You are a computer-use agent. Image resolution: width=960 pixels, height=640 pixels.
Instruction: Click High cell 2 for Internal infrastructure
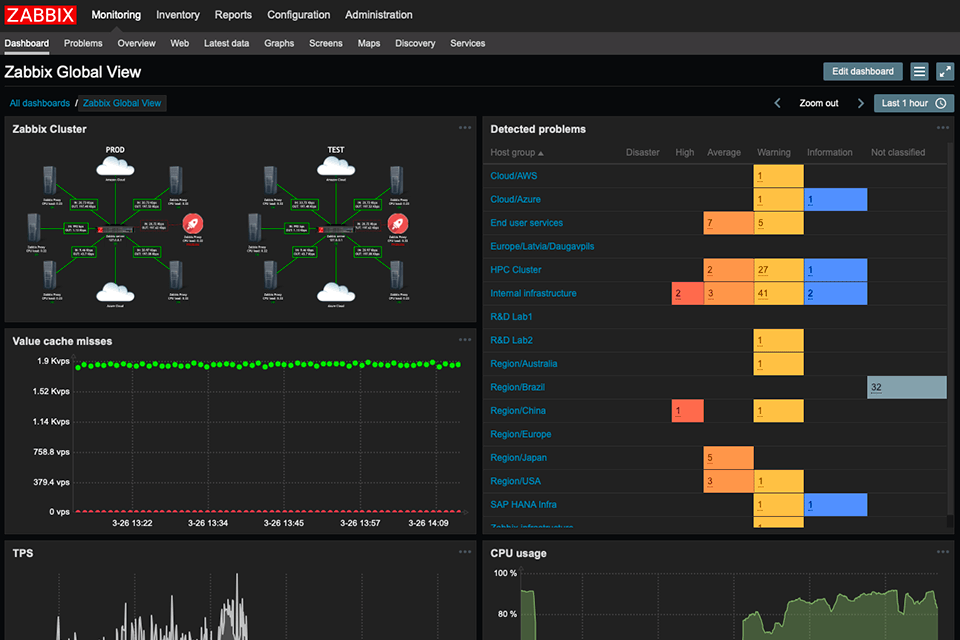(x=687, y=293)
